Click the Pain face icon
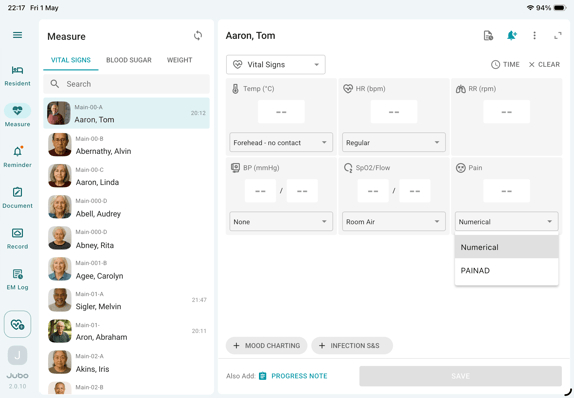574x398 pixels. point(461,168)
